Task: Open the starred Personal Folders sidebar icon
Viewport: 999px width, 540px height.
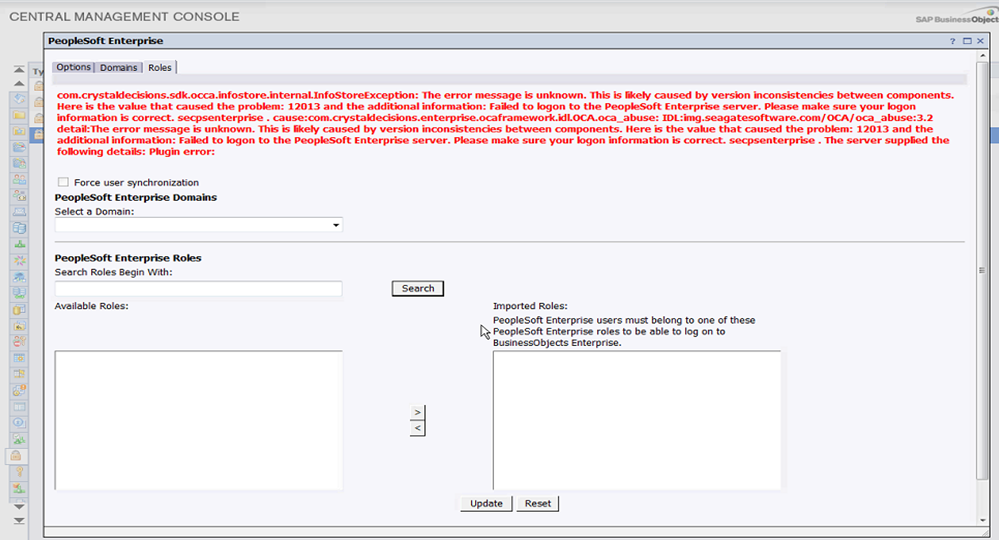Action: [x=19, y=131]
